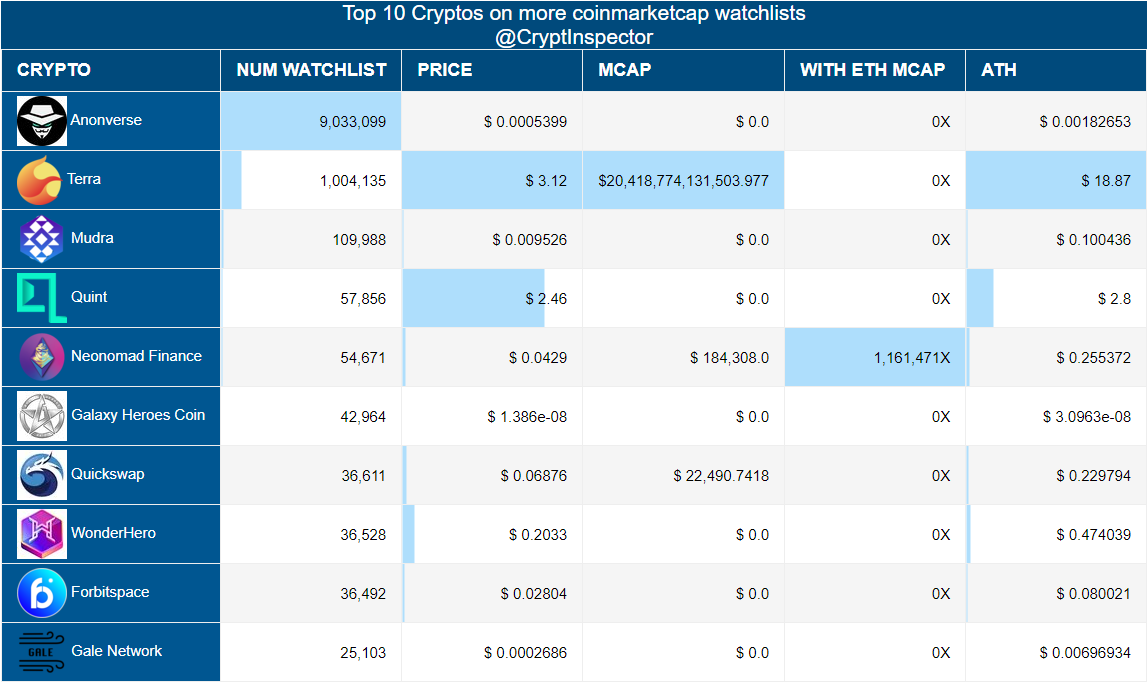This screenshot has height=683, width=1148.
Task: Select the NUM WATCHLIST column header
Action: click(x=311, y=70)
